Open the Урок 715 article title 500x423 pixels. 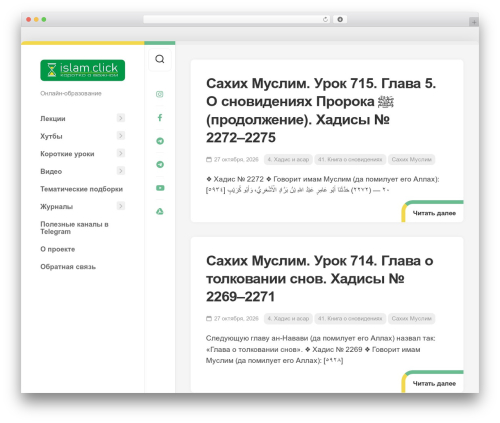tap(321, 110)
